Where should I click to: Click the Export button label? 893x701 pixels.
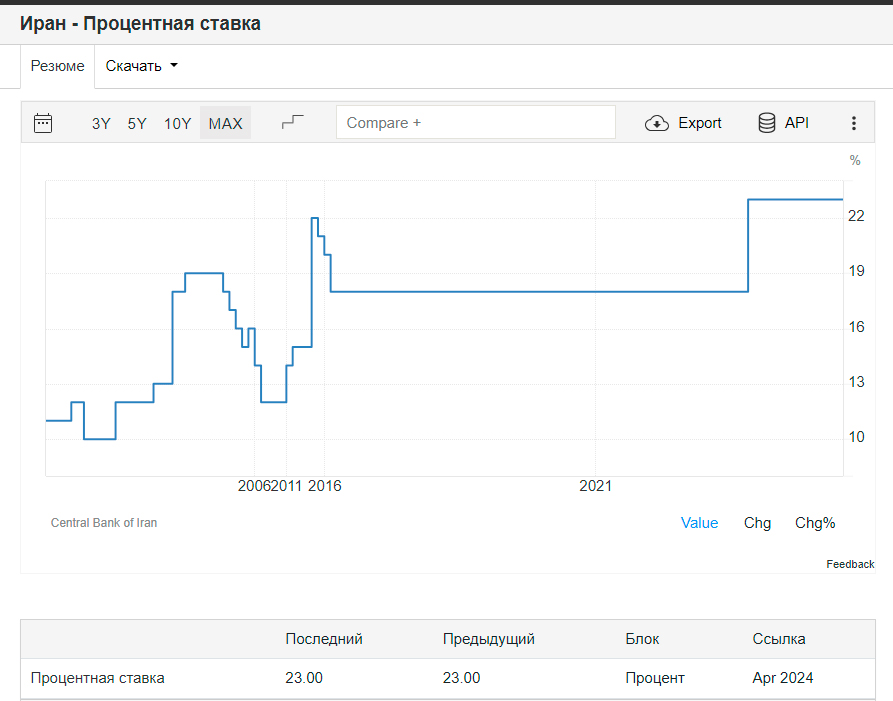tap(699, 123)
